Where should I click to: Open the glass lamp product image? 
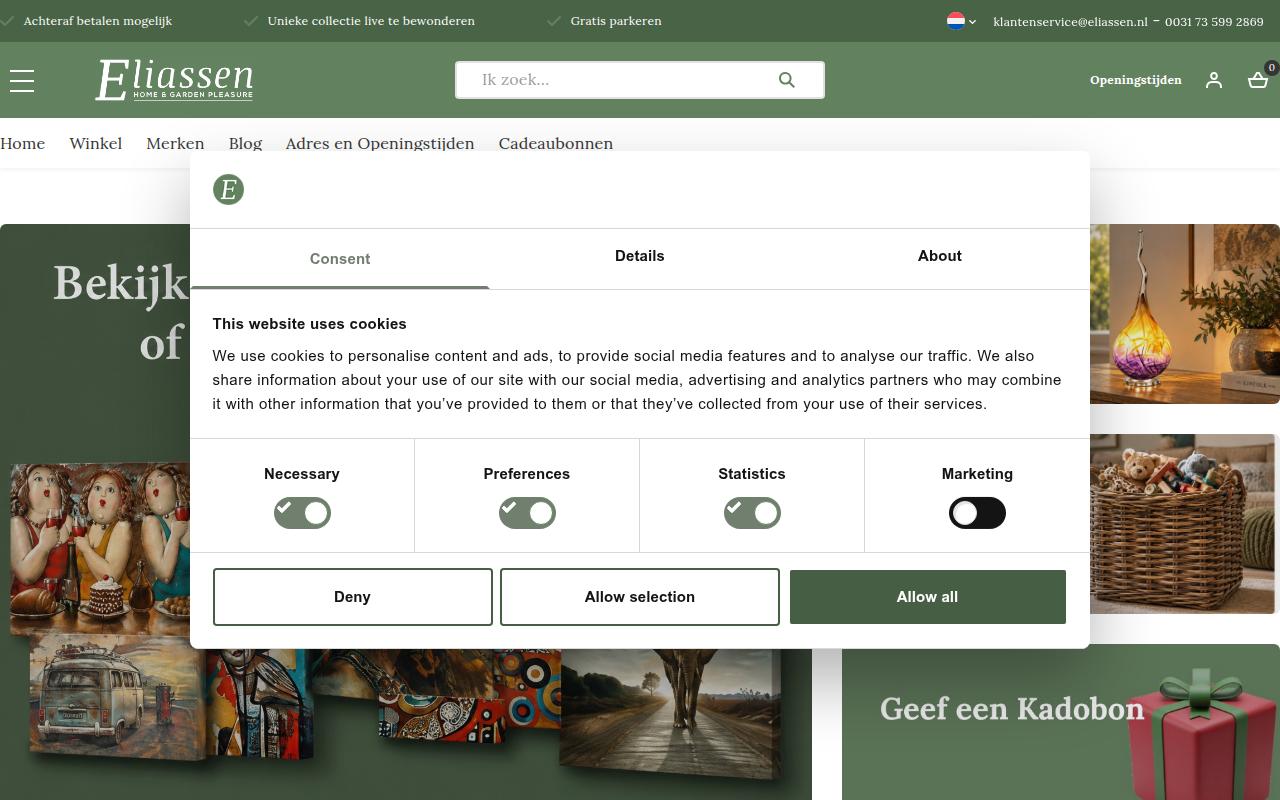1185,314
